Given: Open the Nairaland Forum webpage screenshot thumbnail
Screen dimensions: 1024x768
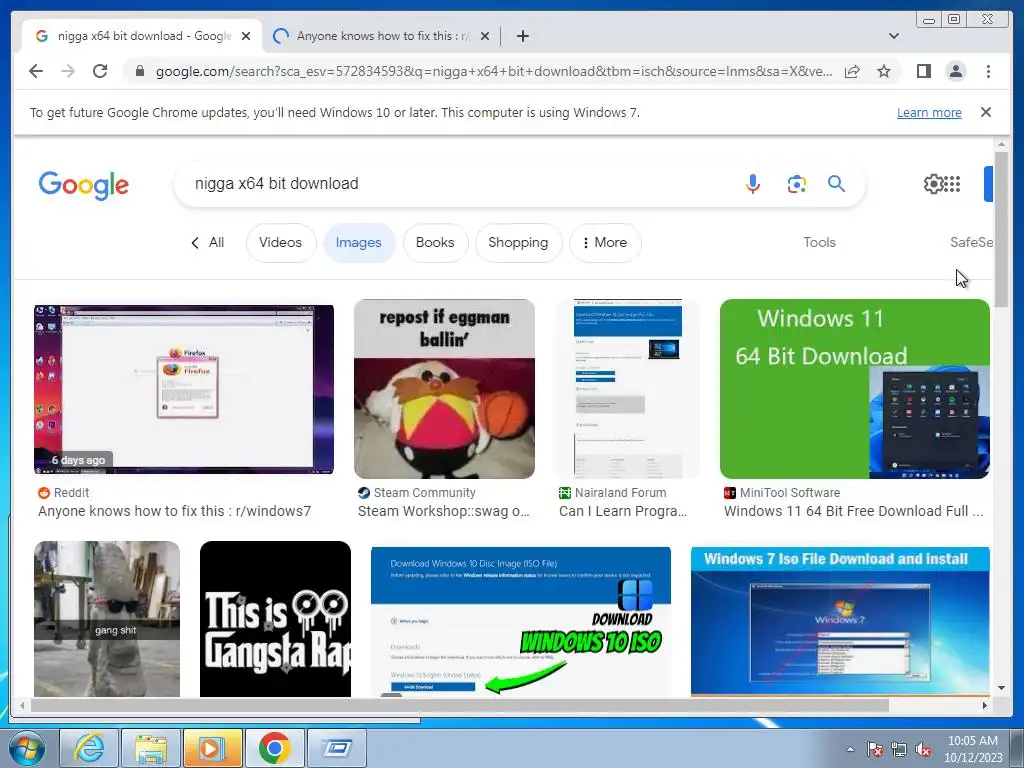Looking at the screenshot, I should (x=627, y=389).
